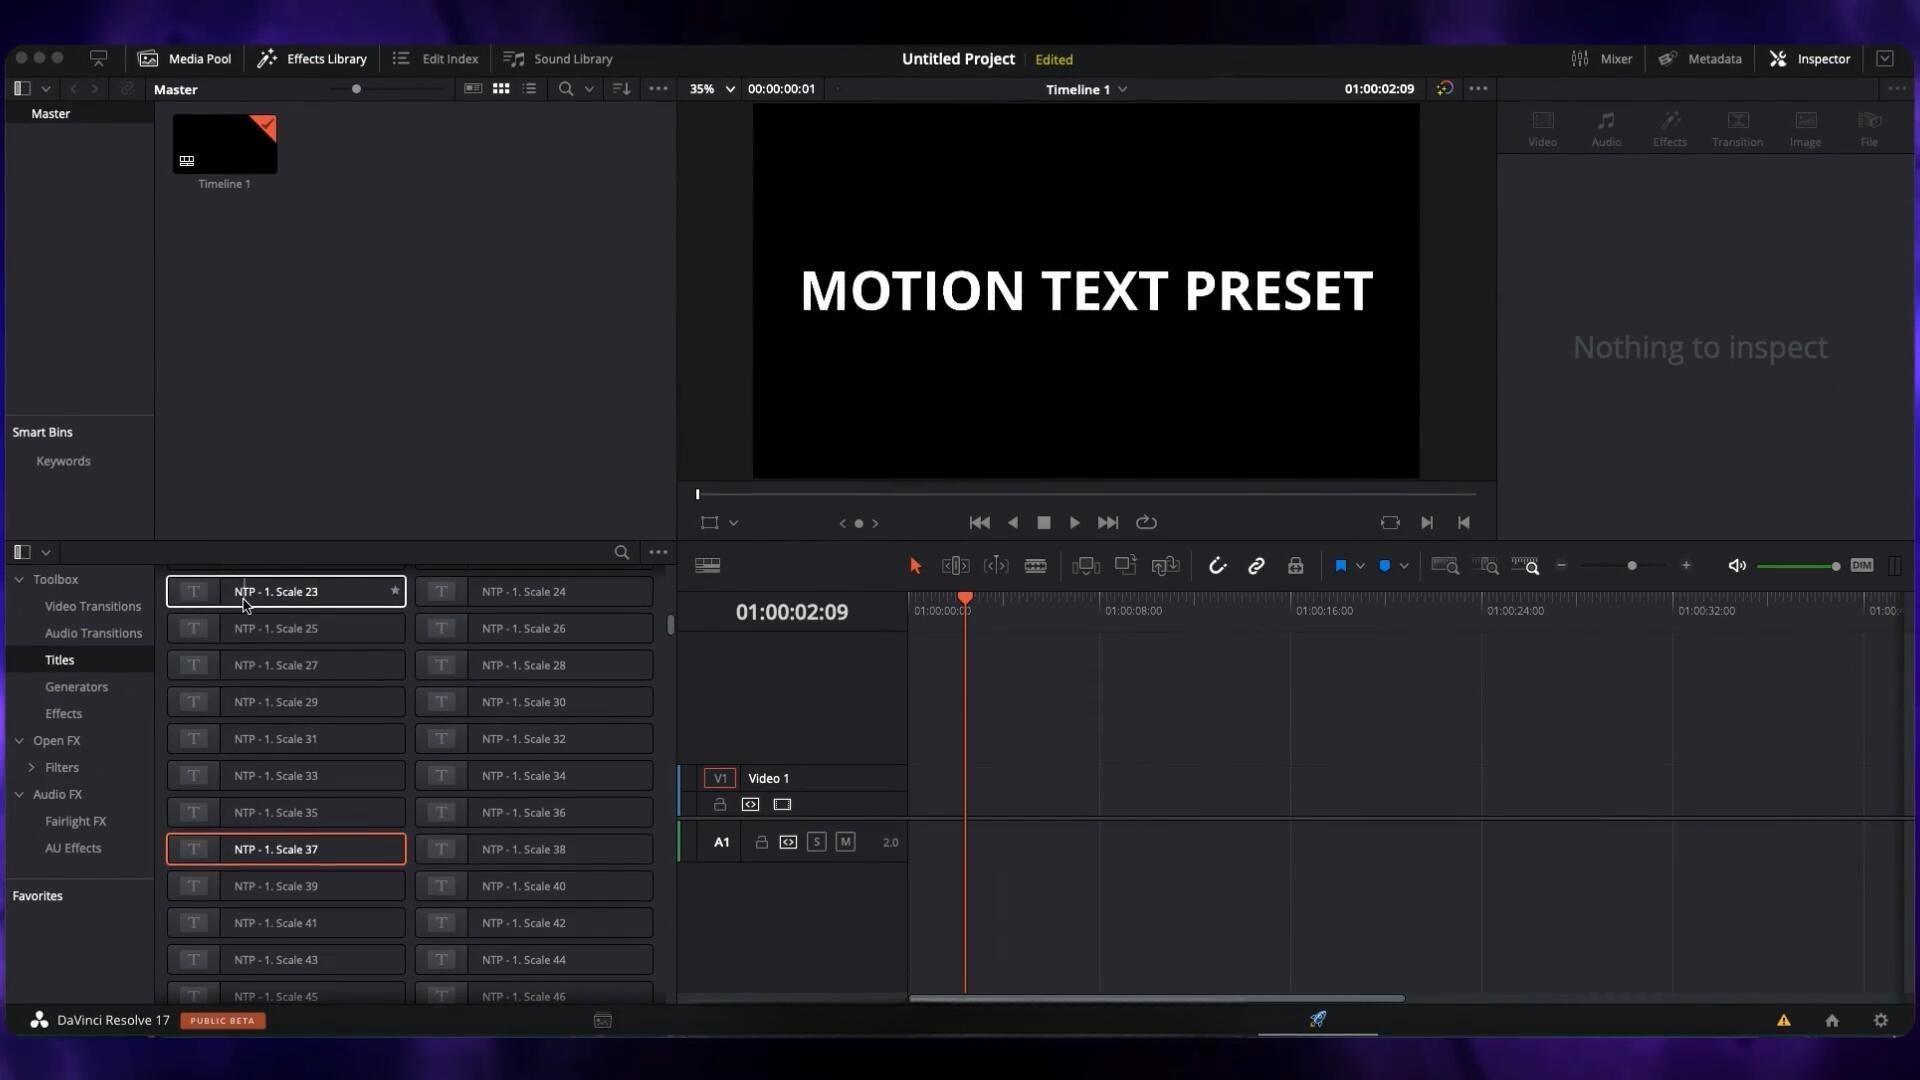The height and width of the screenshot is (1080, 1920).
Task: Open the Timeline 1 name dropdown
Action: (1086, 90)
